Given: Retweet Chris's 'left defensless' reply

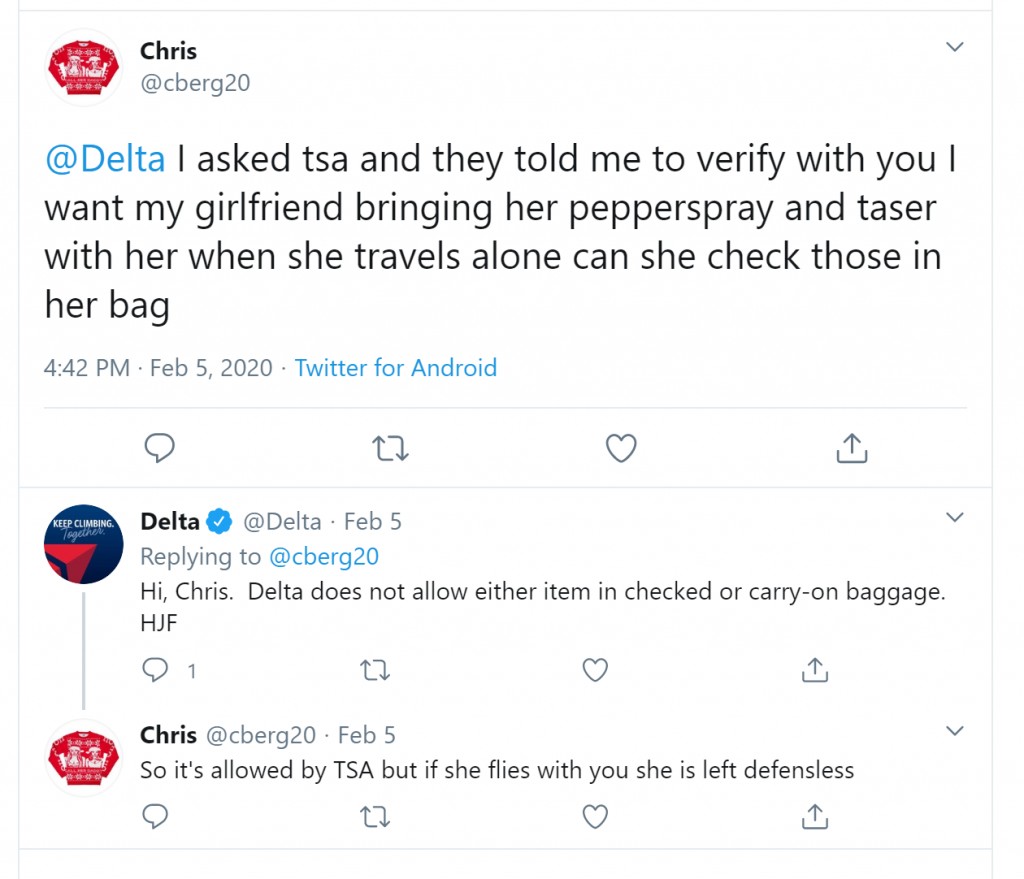Looking at the screenshot, I should [x=375, y=816].
